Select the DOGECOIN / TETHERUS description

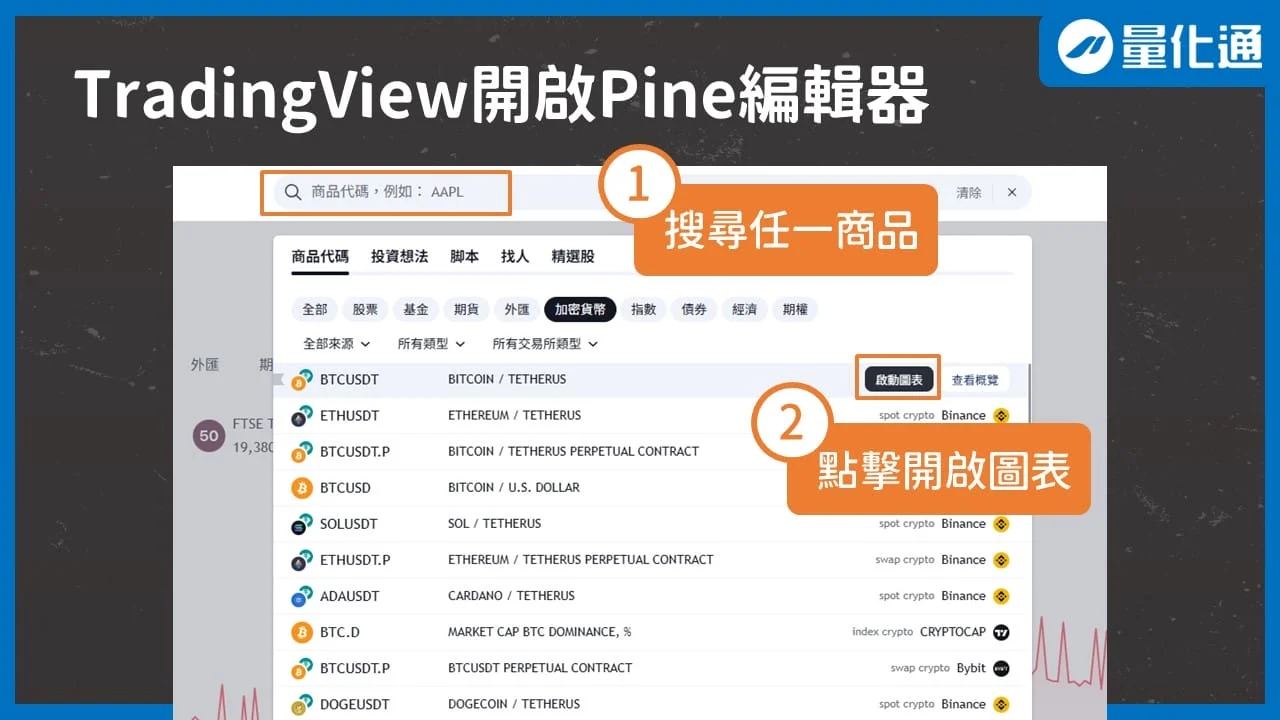(x=514, y=704)
